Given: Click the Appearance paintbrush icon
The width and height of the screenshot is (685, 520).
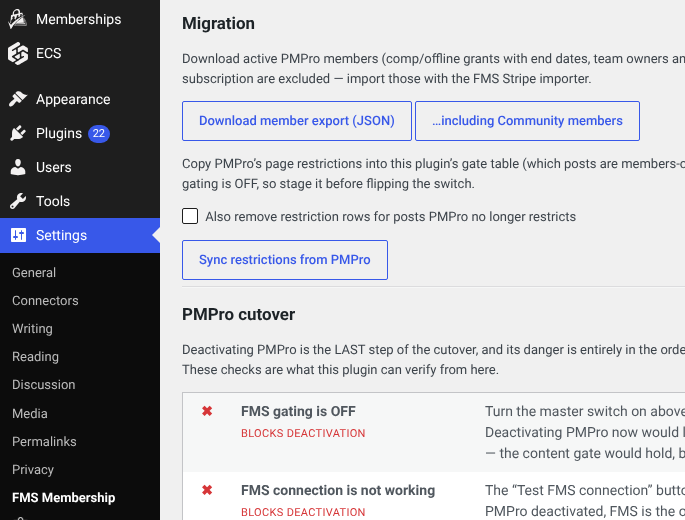Looking at the screenshot, I should (18, 99).
